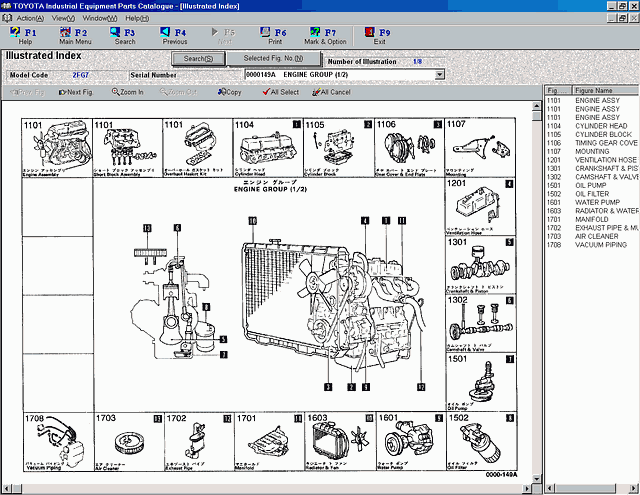Select thumbnail 1101 Overhaul Gasket Kit

click(198, 148)
